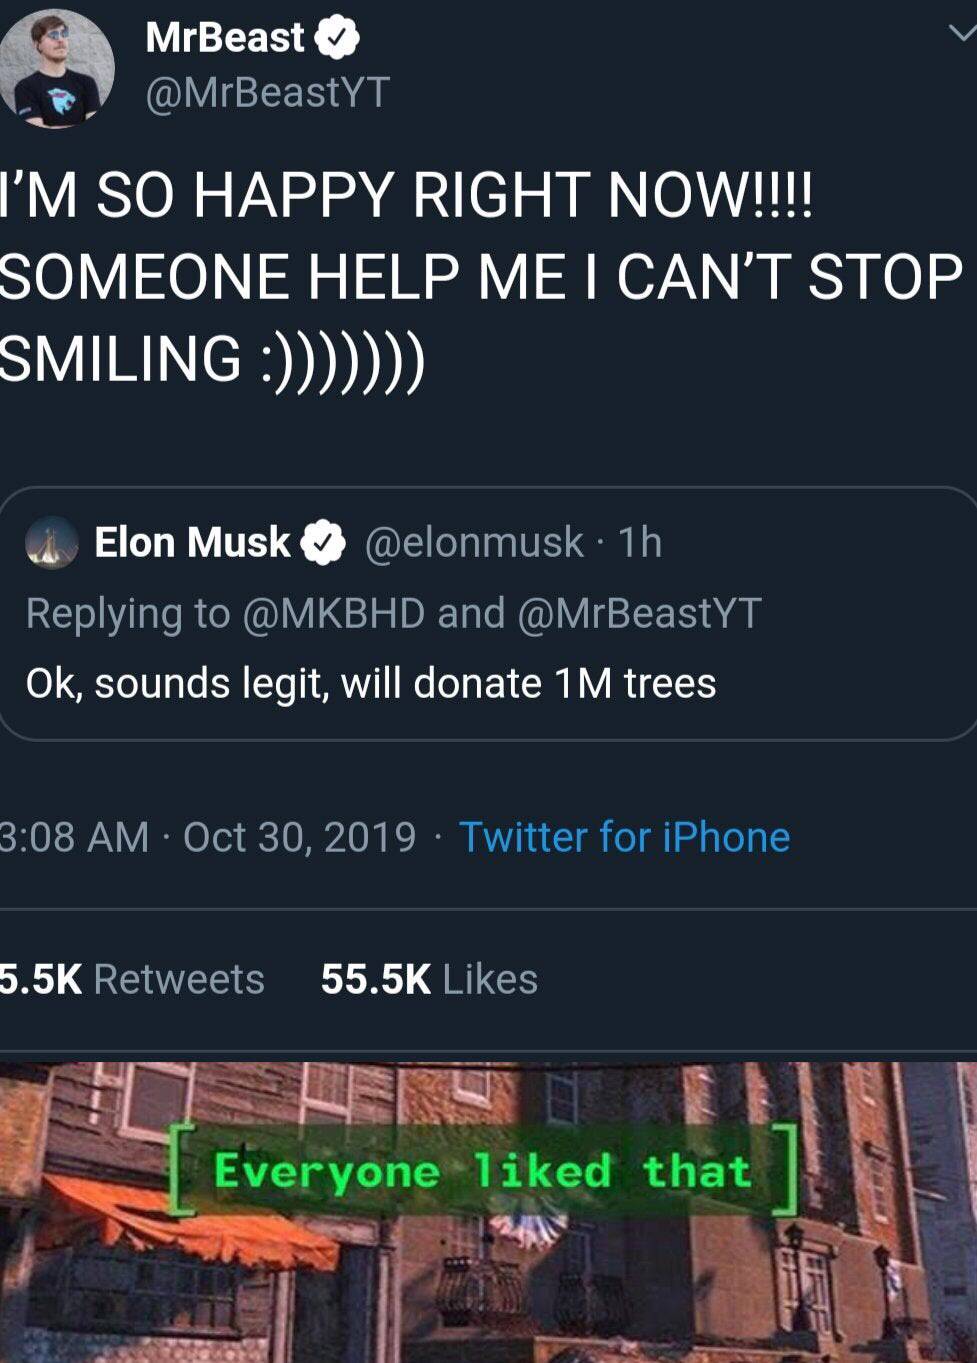Image resolution: width=977 pixels, height=1363 pixels.
Task: Open the @MKBHD mention in reply line
Action: coord(334,613)
